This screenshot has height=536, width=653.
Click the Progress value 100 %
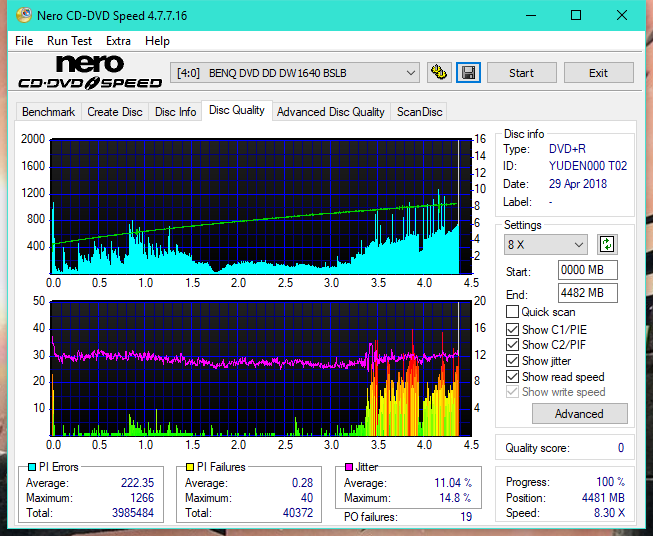(611, 482)
